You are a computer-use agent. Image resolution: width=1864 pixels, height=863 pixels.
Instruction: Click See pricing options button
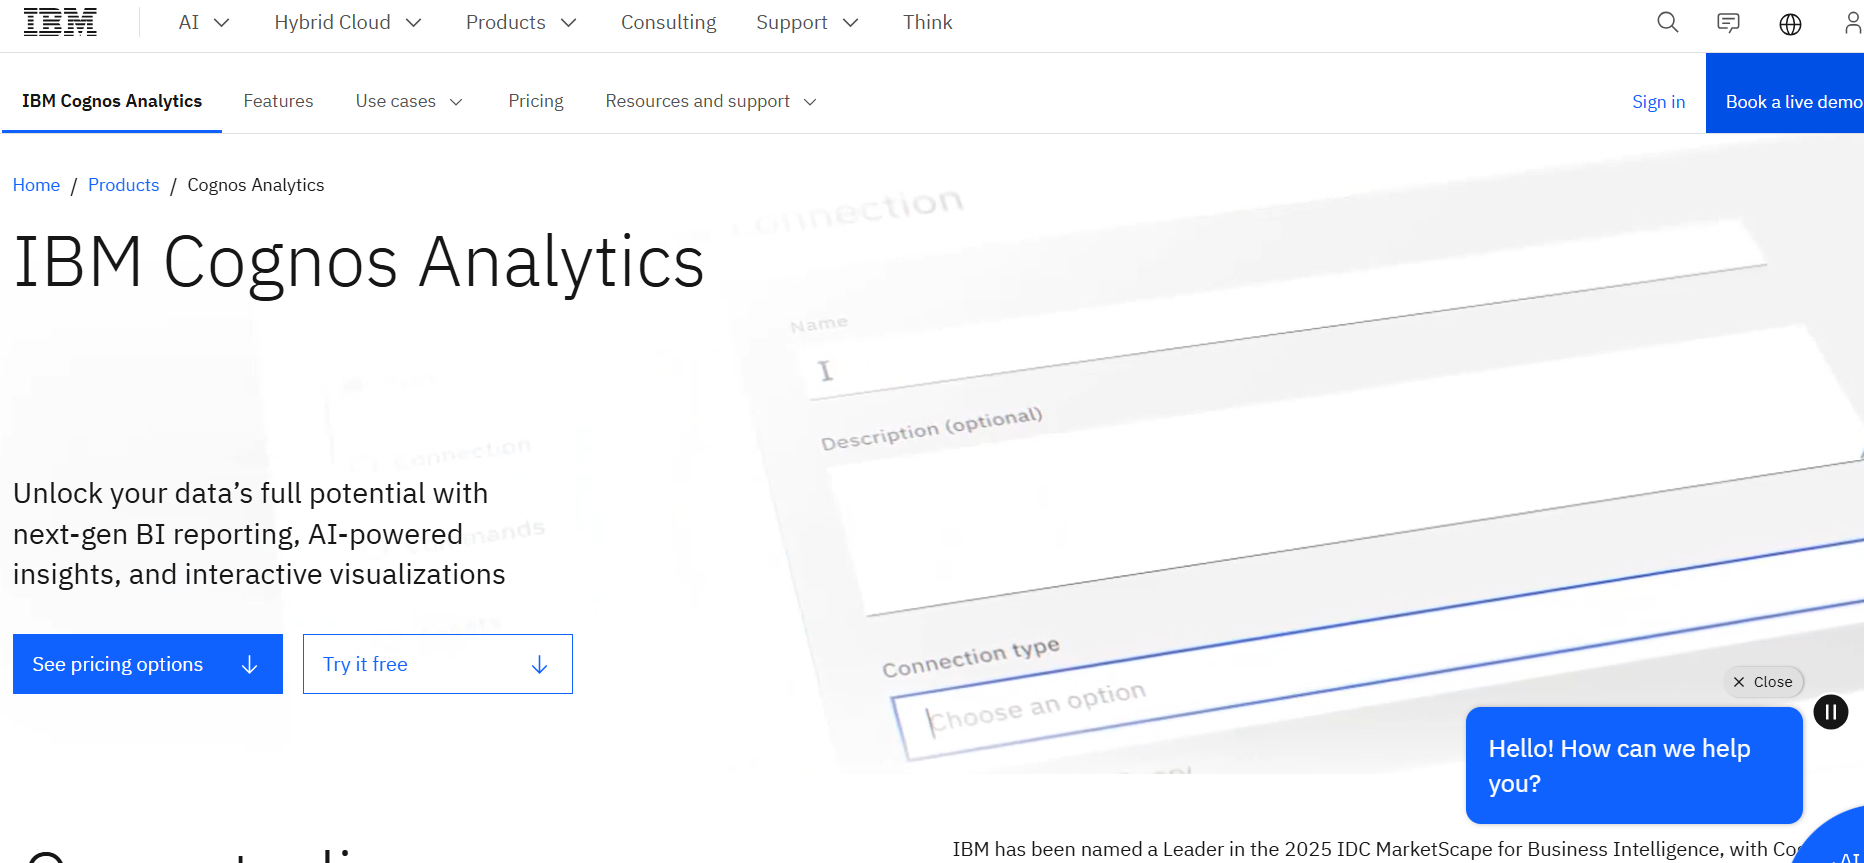(148, 664)
